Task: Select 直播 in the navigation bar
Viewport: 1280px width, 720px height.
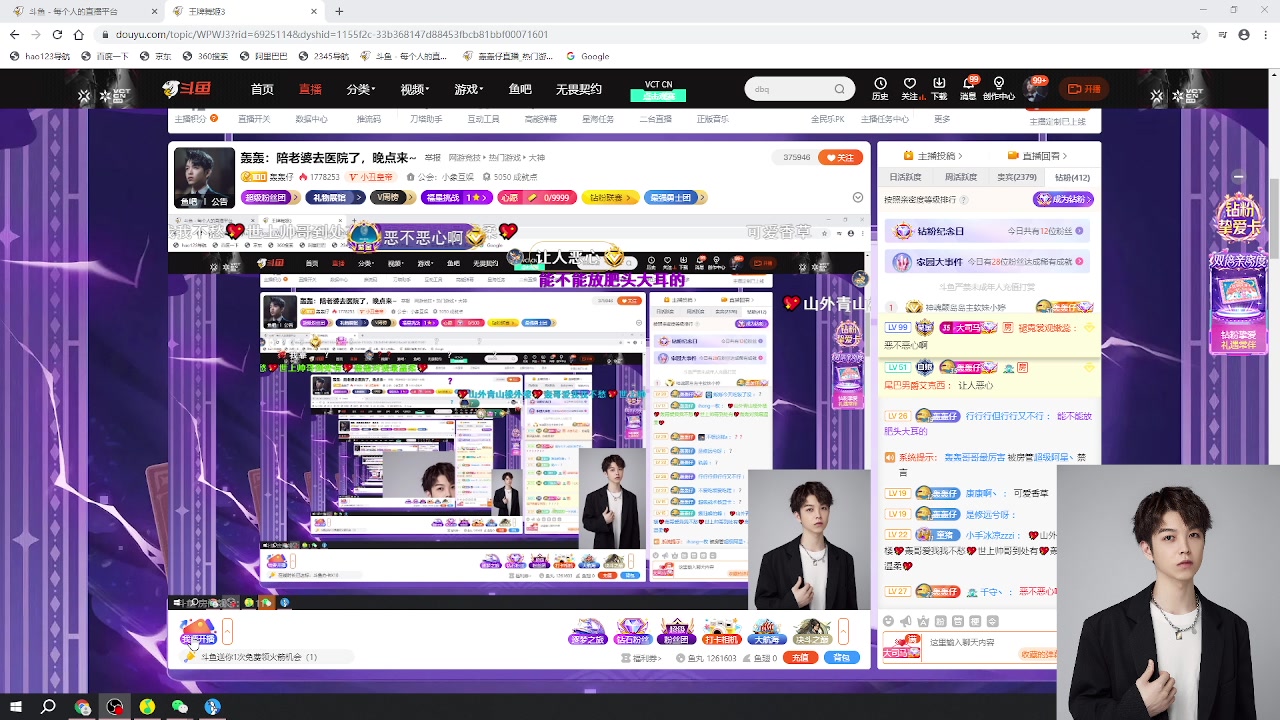Action: click(310, 89)
